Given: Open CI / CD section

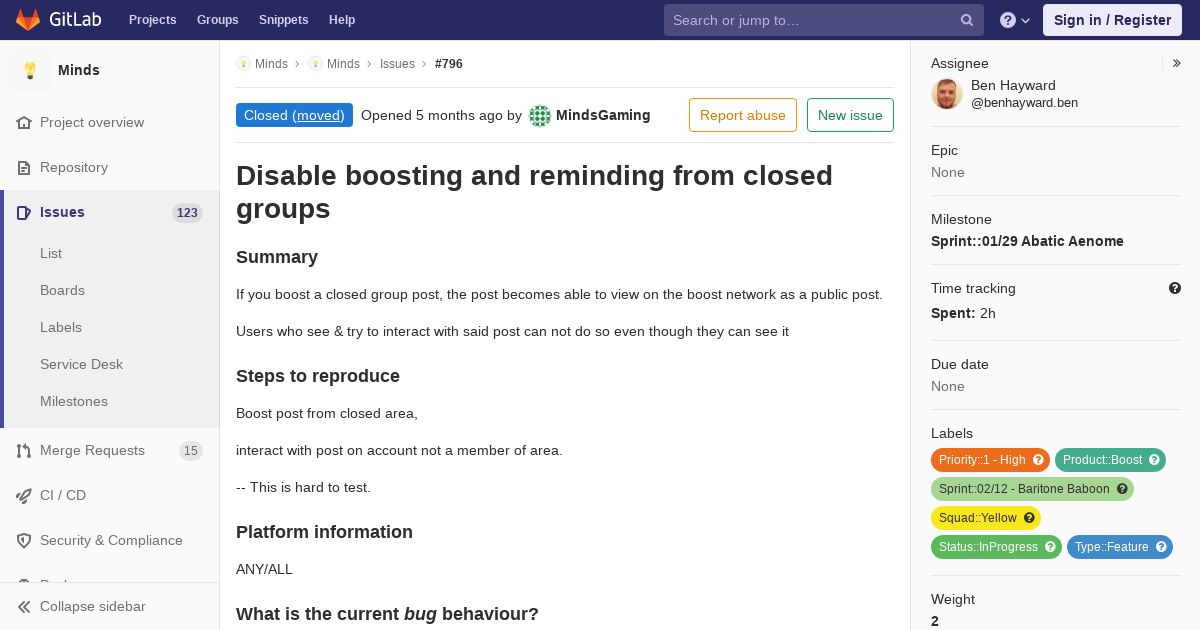Looking at the screenshot, I should point(63,495).
